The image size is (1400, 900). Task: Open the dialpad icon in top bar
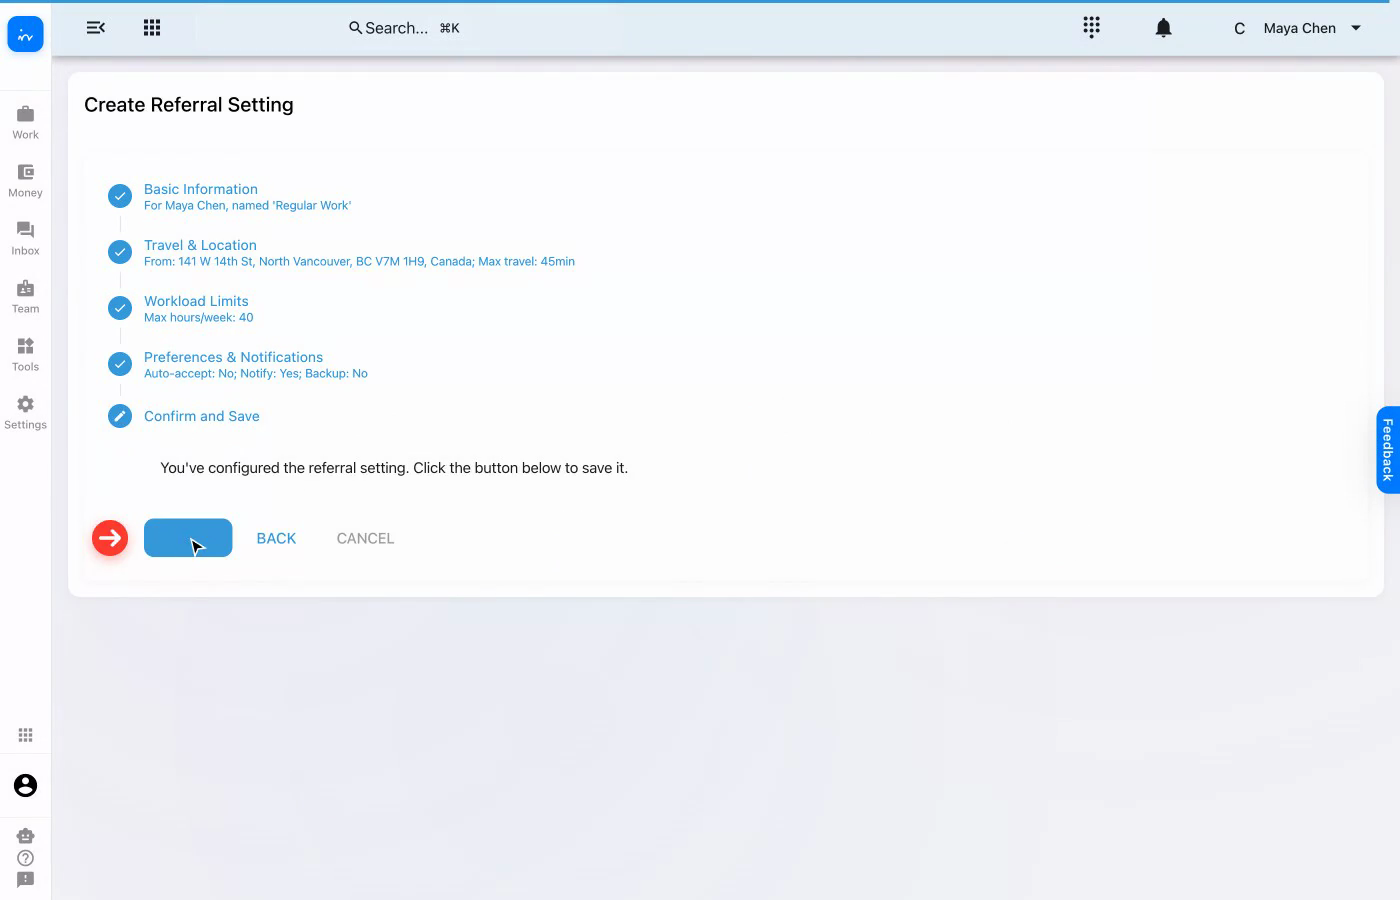tap(1091, 27)
